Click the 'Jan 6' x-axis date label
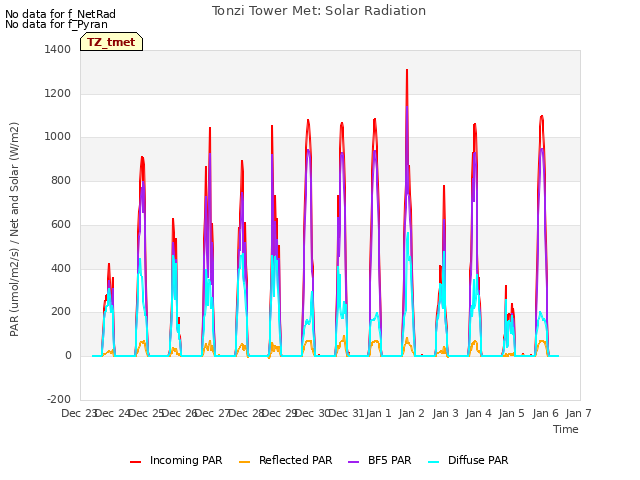 tap(545, 413)
